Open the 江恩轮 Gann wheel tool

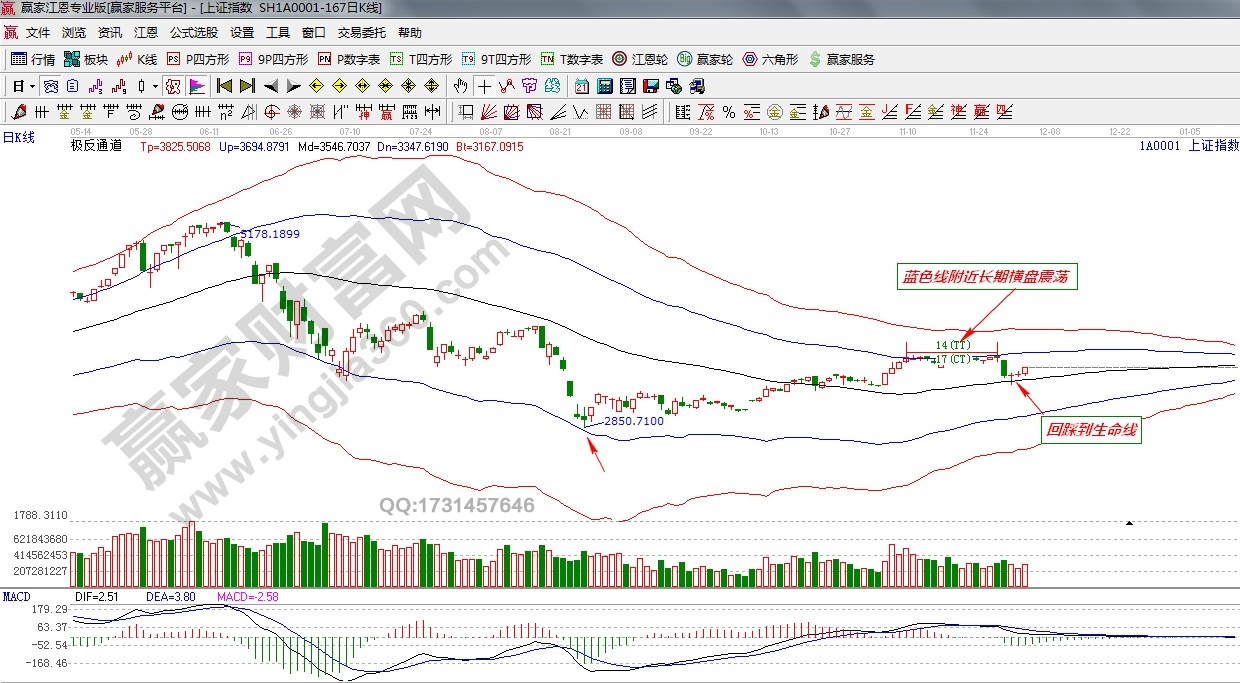(639, 59)
